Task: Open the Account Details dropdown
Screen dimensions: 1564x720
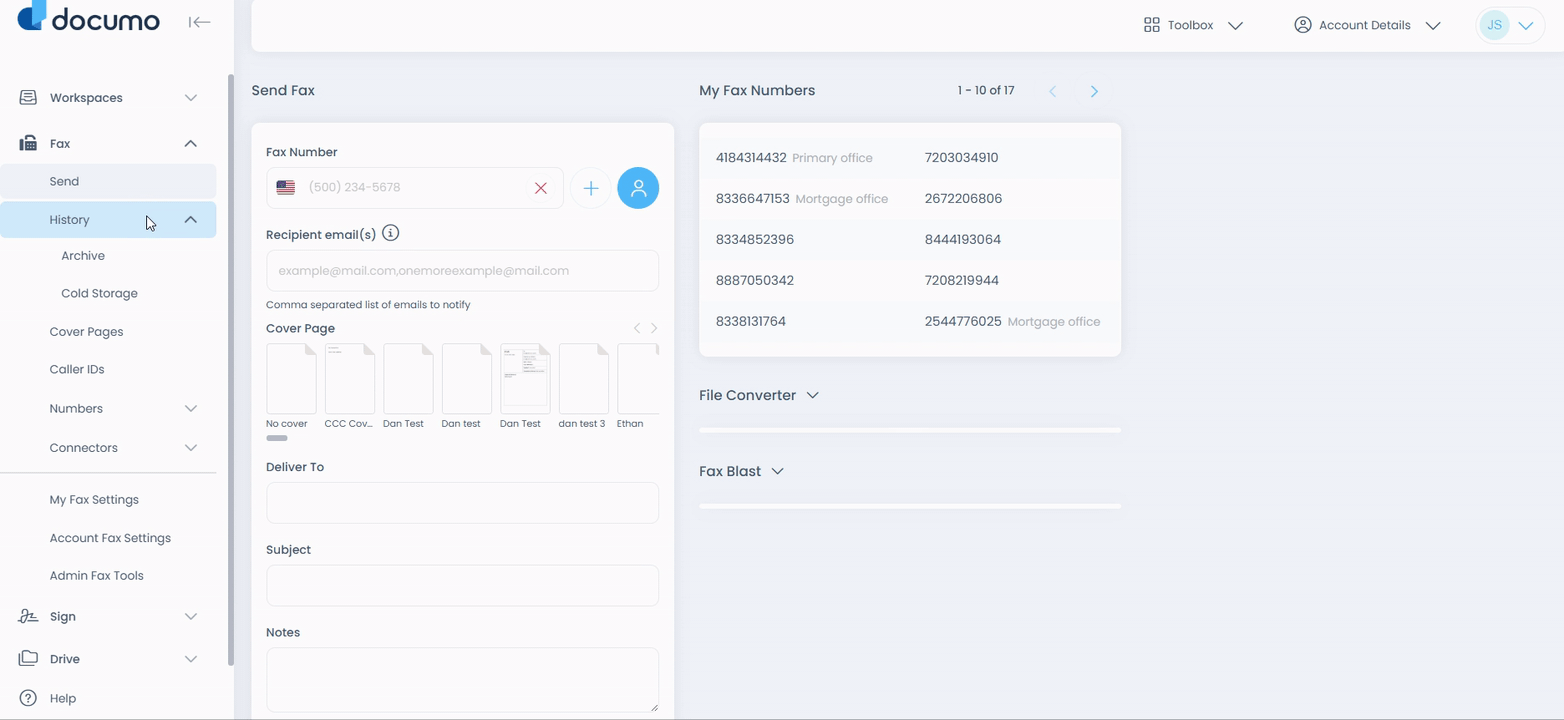Action: pyautogui.click(x=1366, y=25)
